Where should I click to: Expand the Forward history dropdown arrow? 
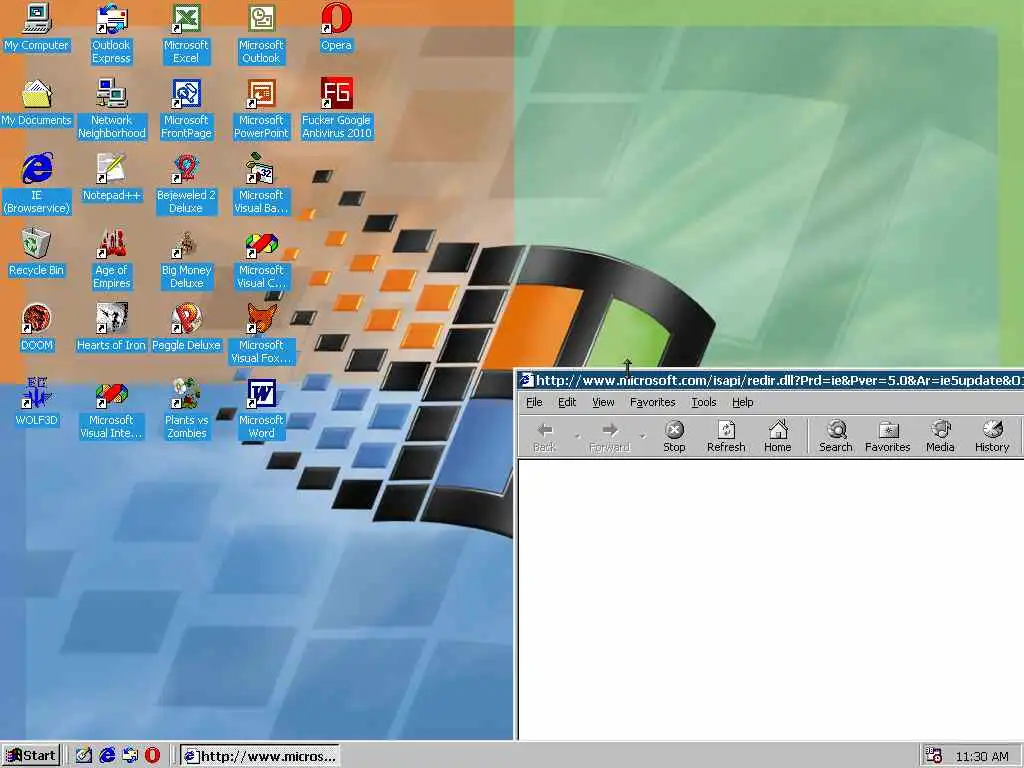(643, 436)
